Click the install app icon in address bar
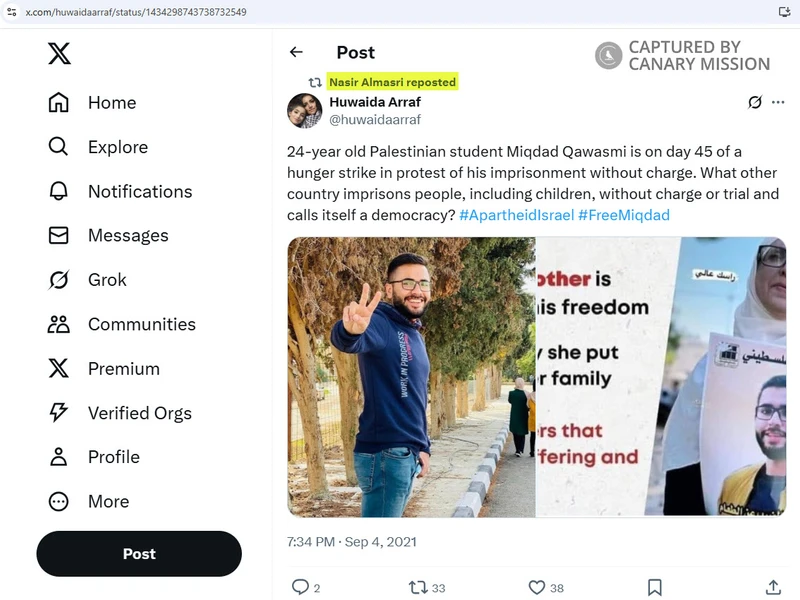 [785, 12]
